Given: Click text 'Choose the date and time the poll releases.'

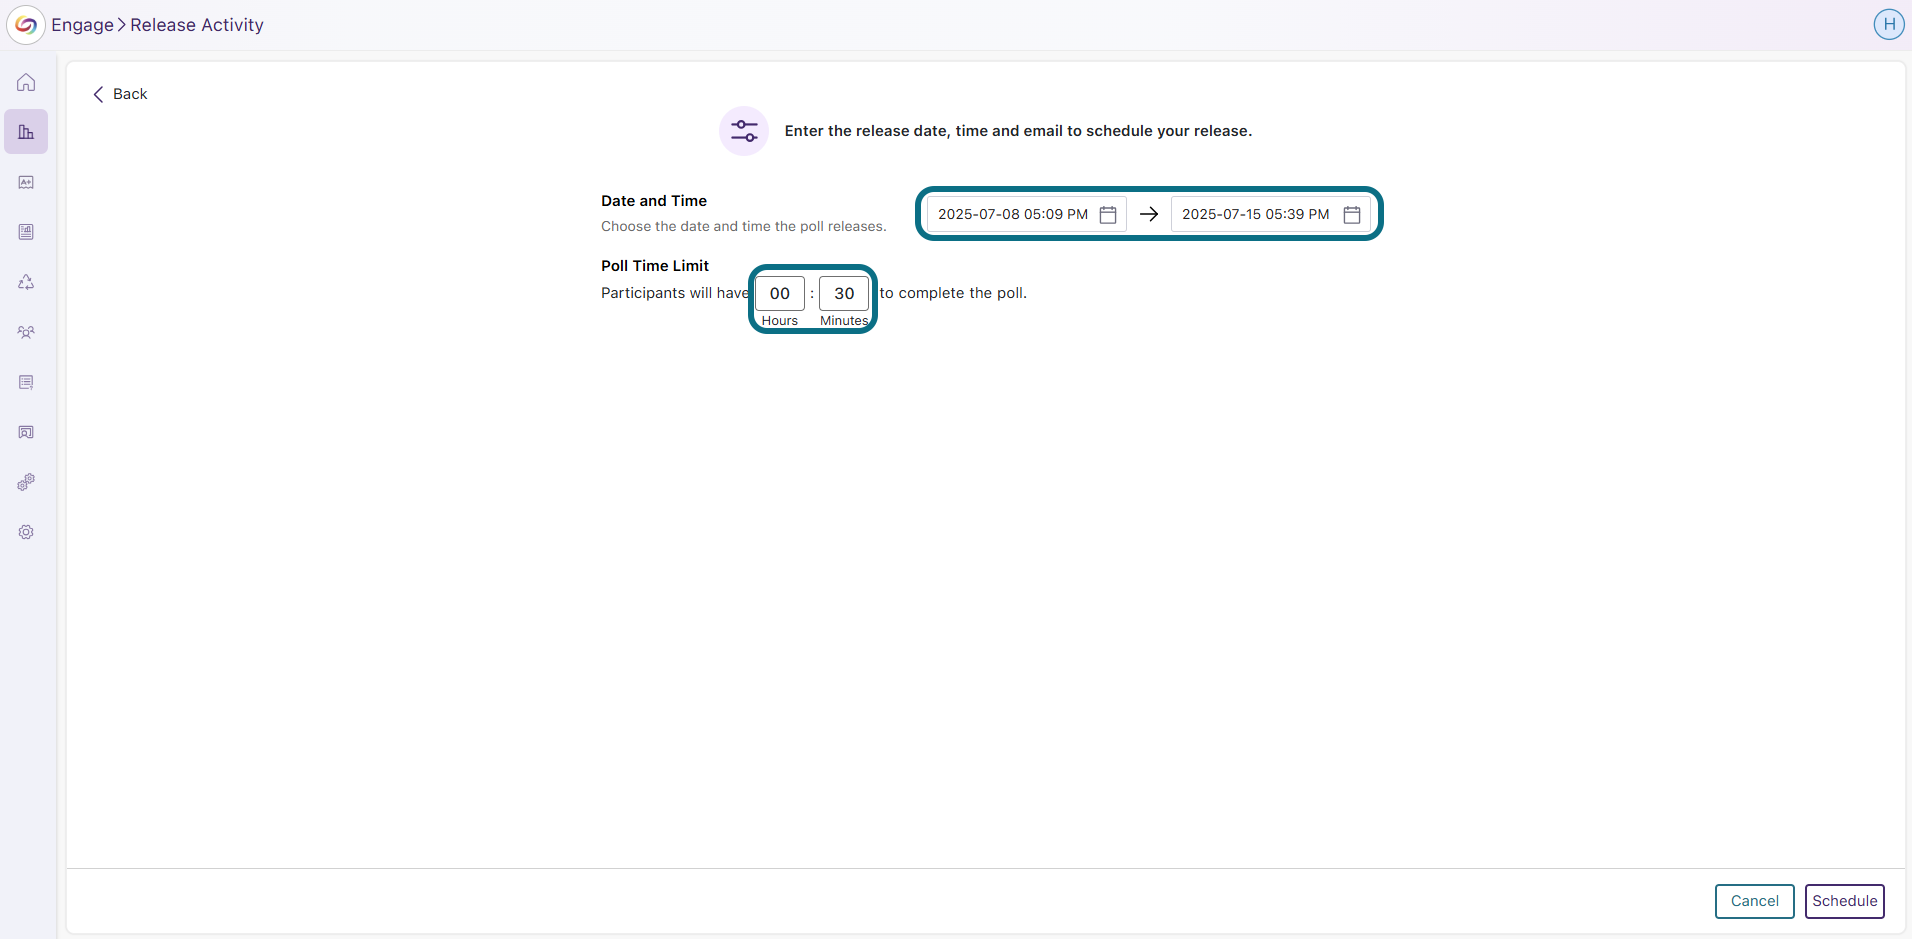Looking at the screenshot, I should (x=744, y=227).
